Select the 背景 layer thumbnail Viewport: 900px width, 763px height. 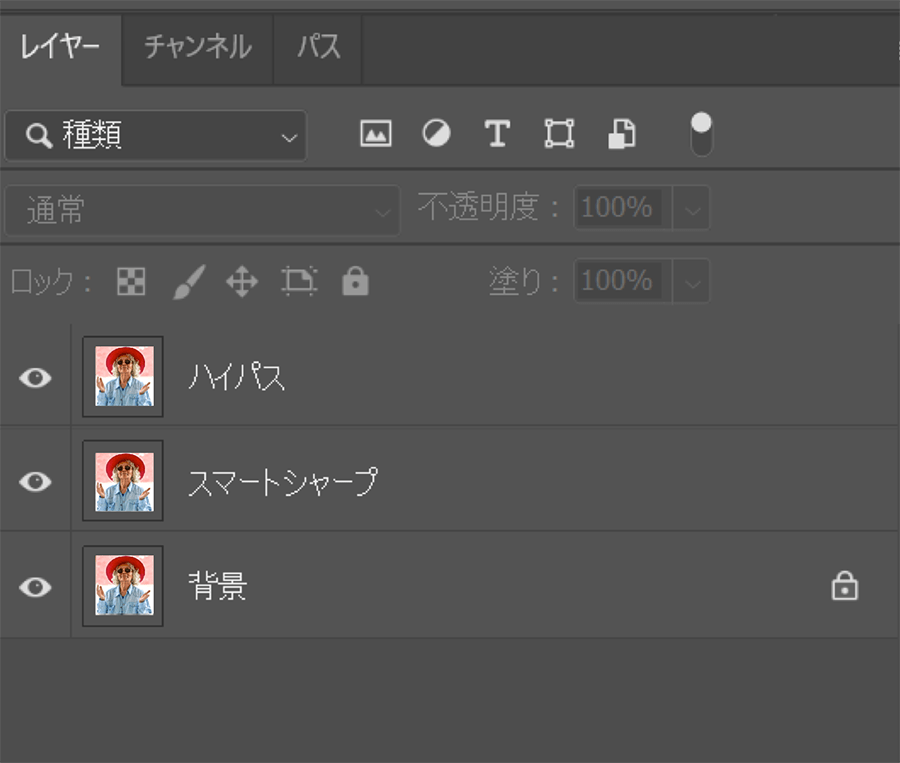pos(123,586)
